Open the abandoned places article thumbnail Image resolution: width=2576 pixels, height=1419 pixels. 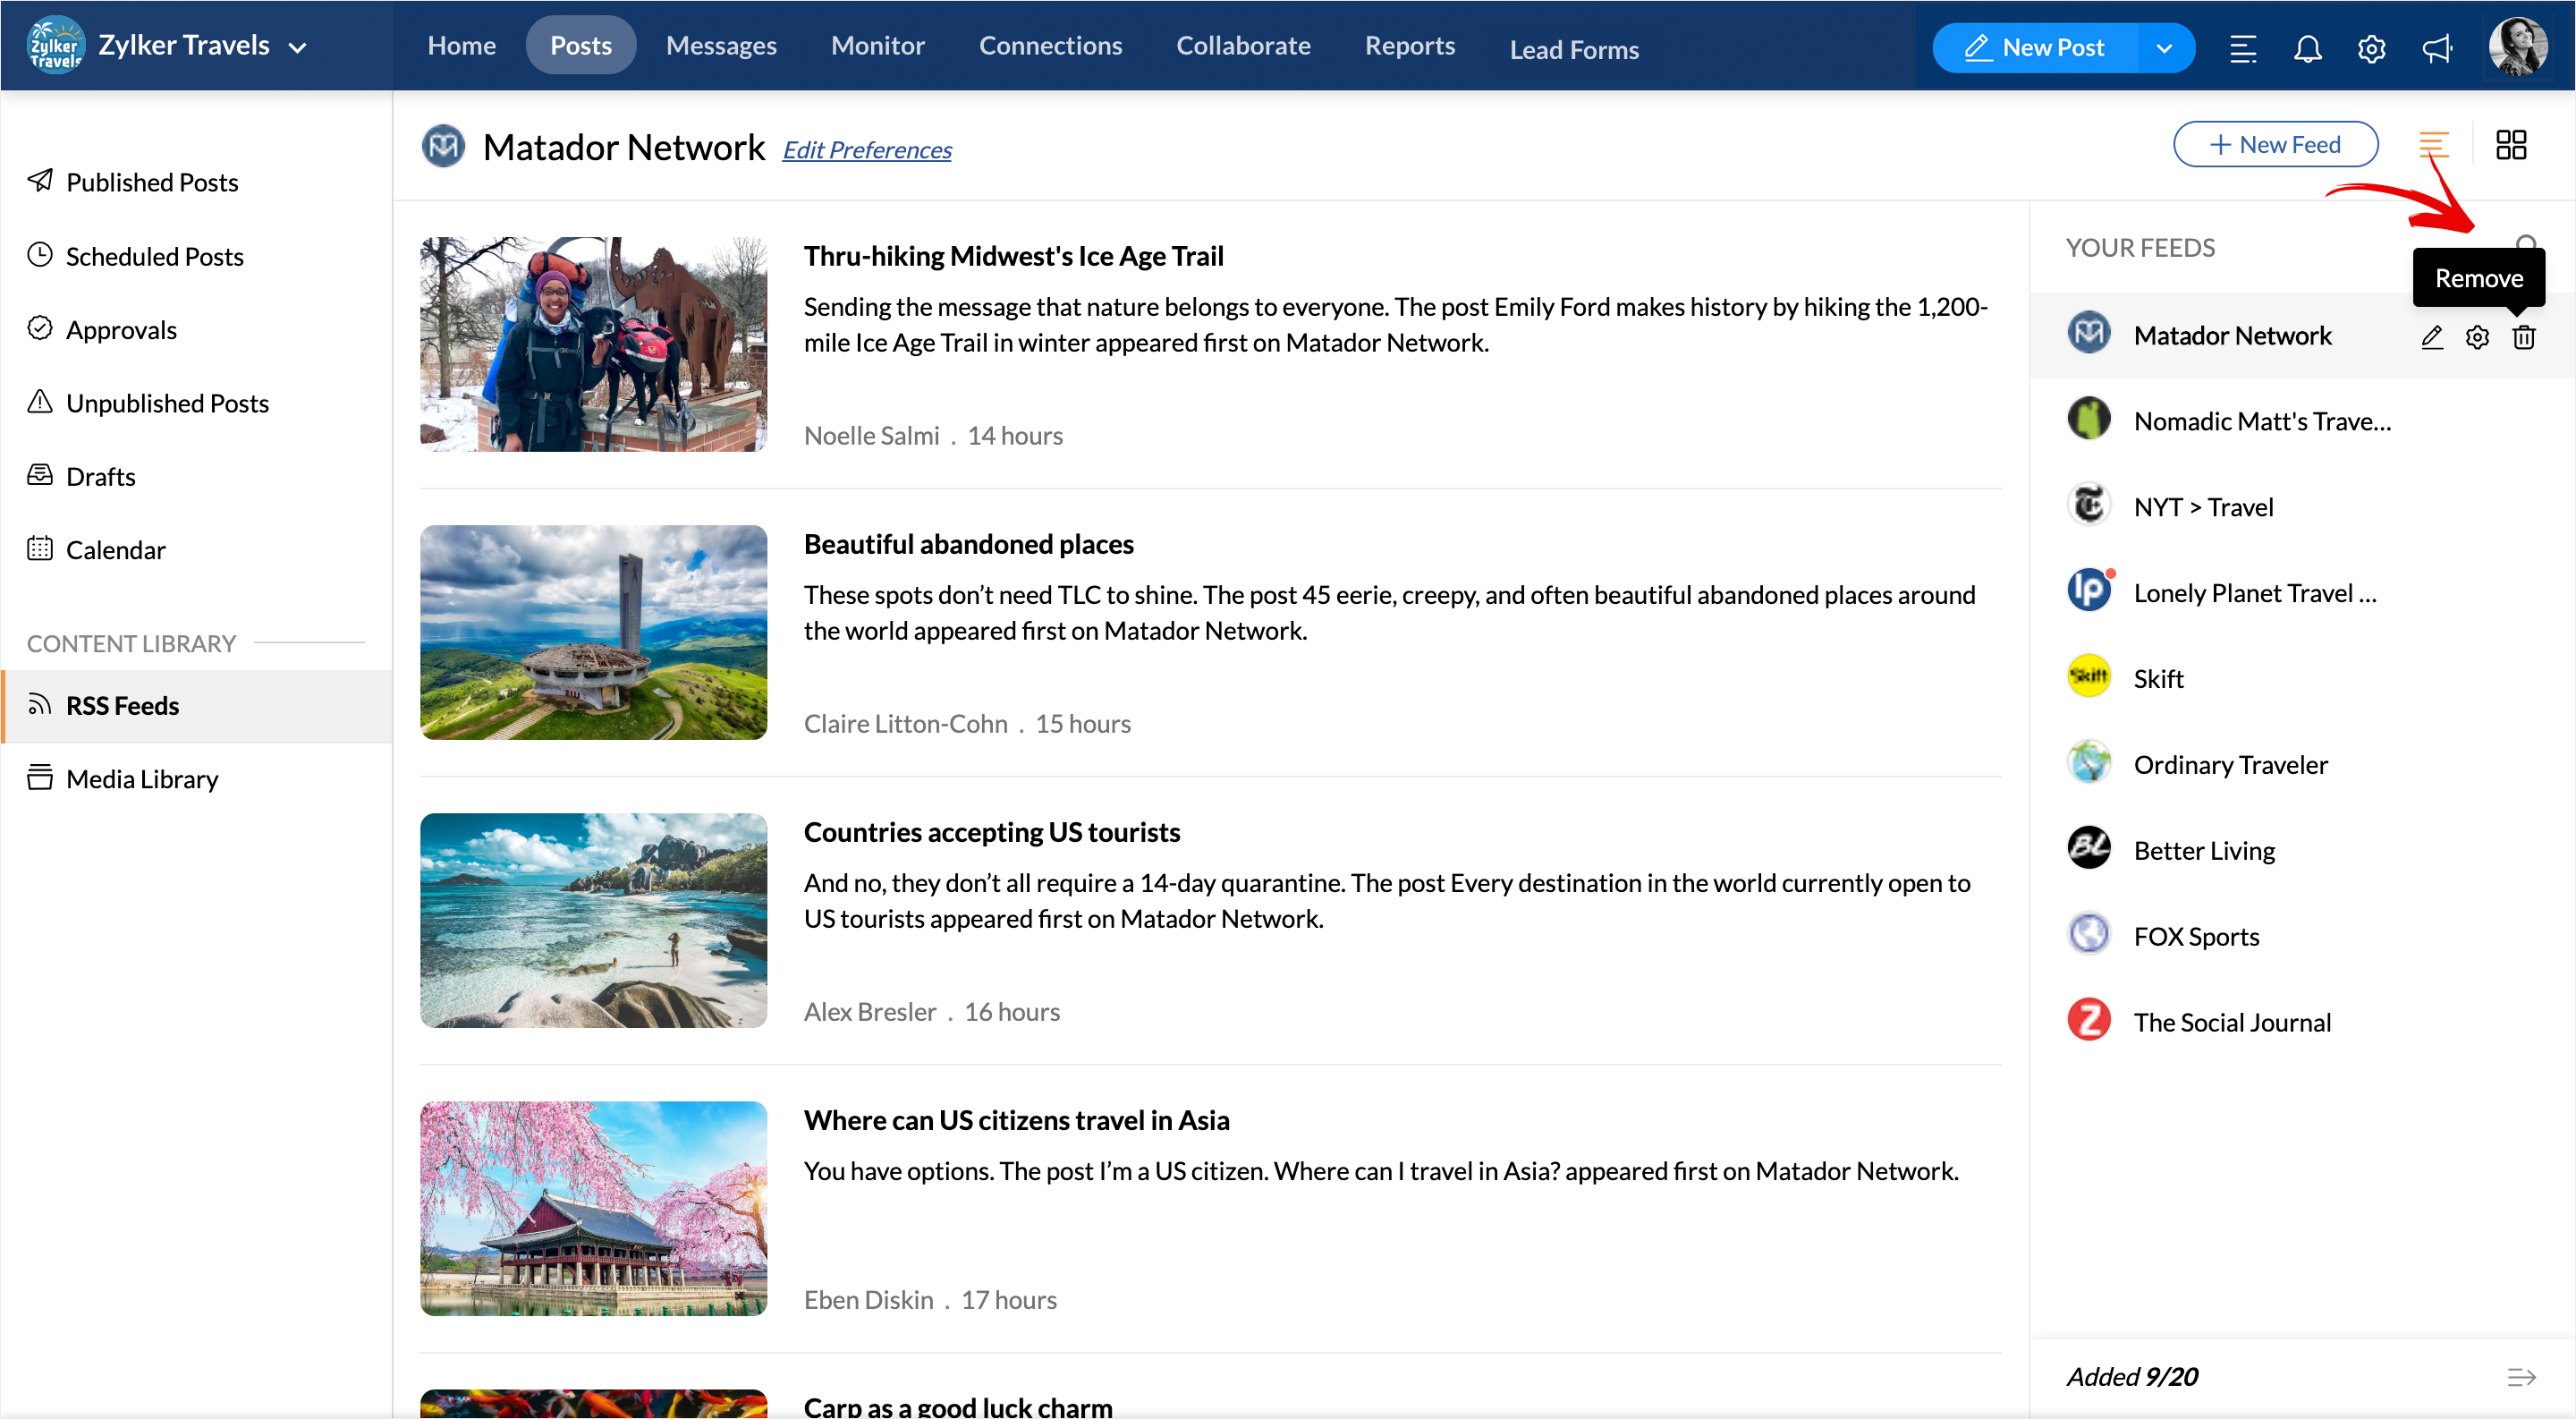pos(594,632)
